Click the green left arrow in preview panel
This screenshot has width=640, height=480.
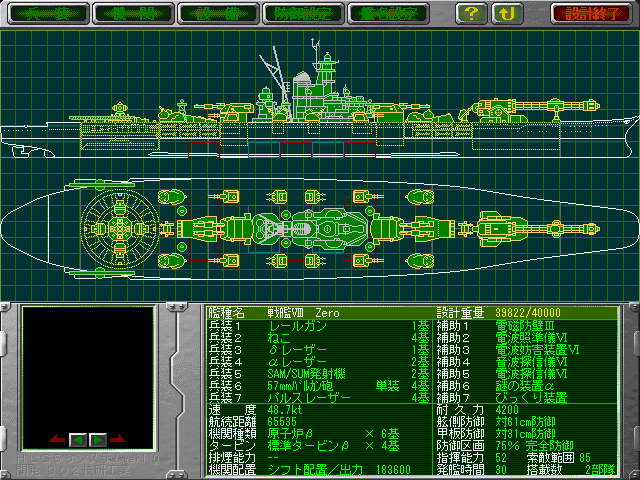78,440
